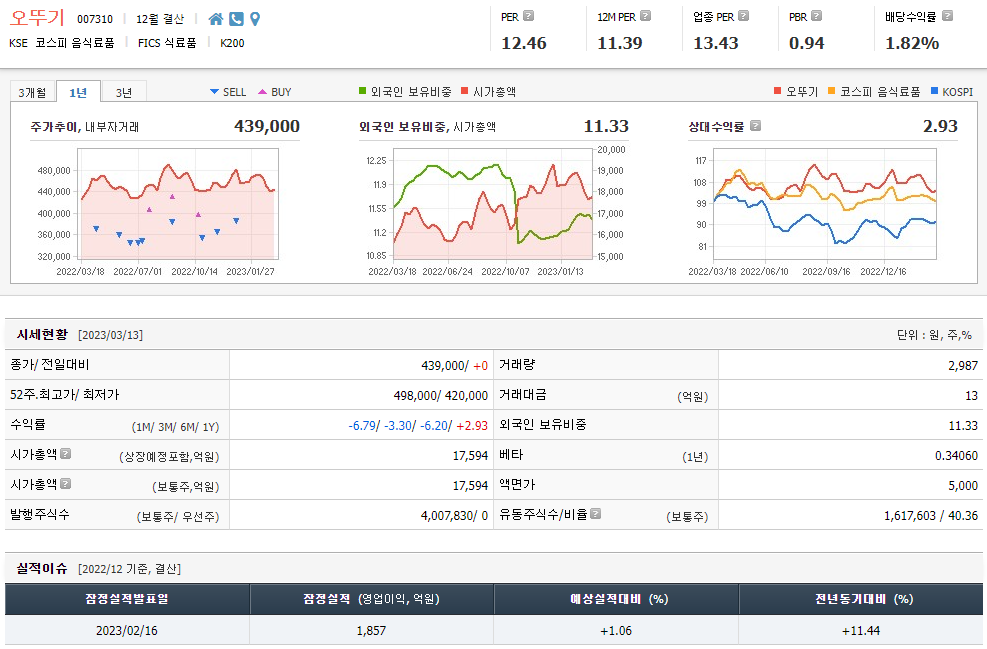Click stock code 007310
This screenshot has height=649, width=987.
point(95,20)
